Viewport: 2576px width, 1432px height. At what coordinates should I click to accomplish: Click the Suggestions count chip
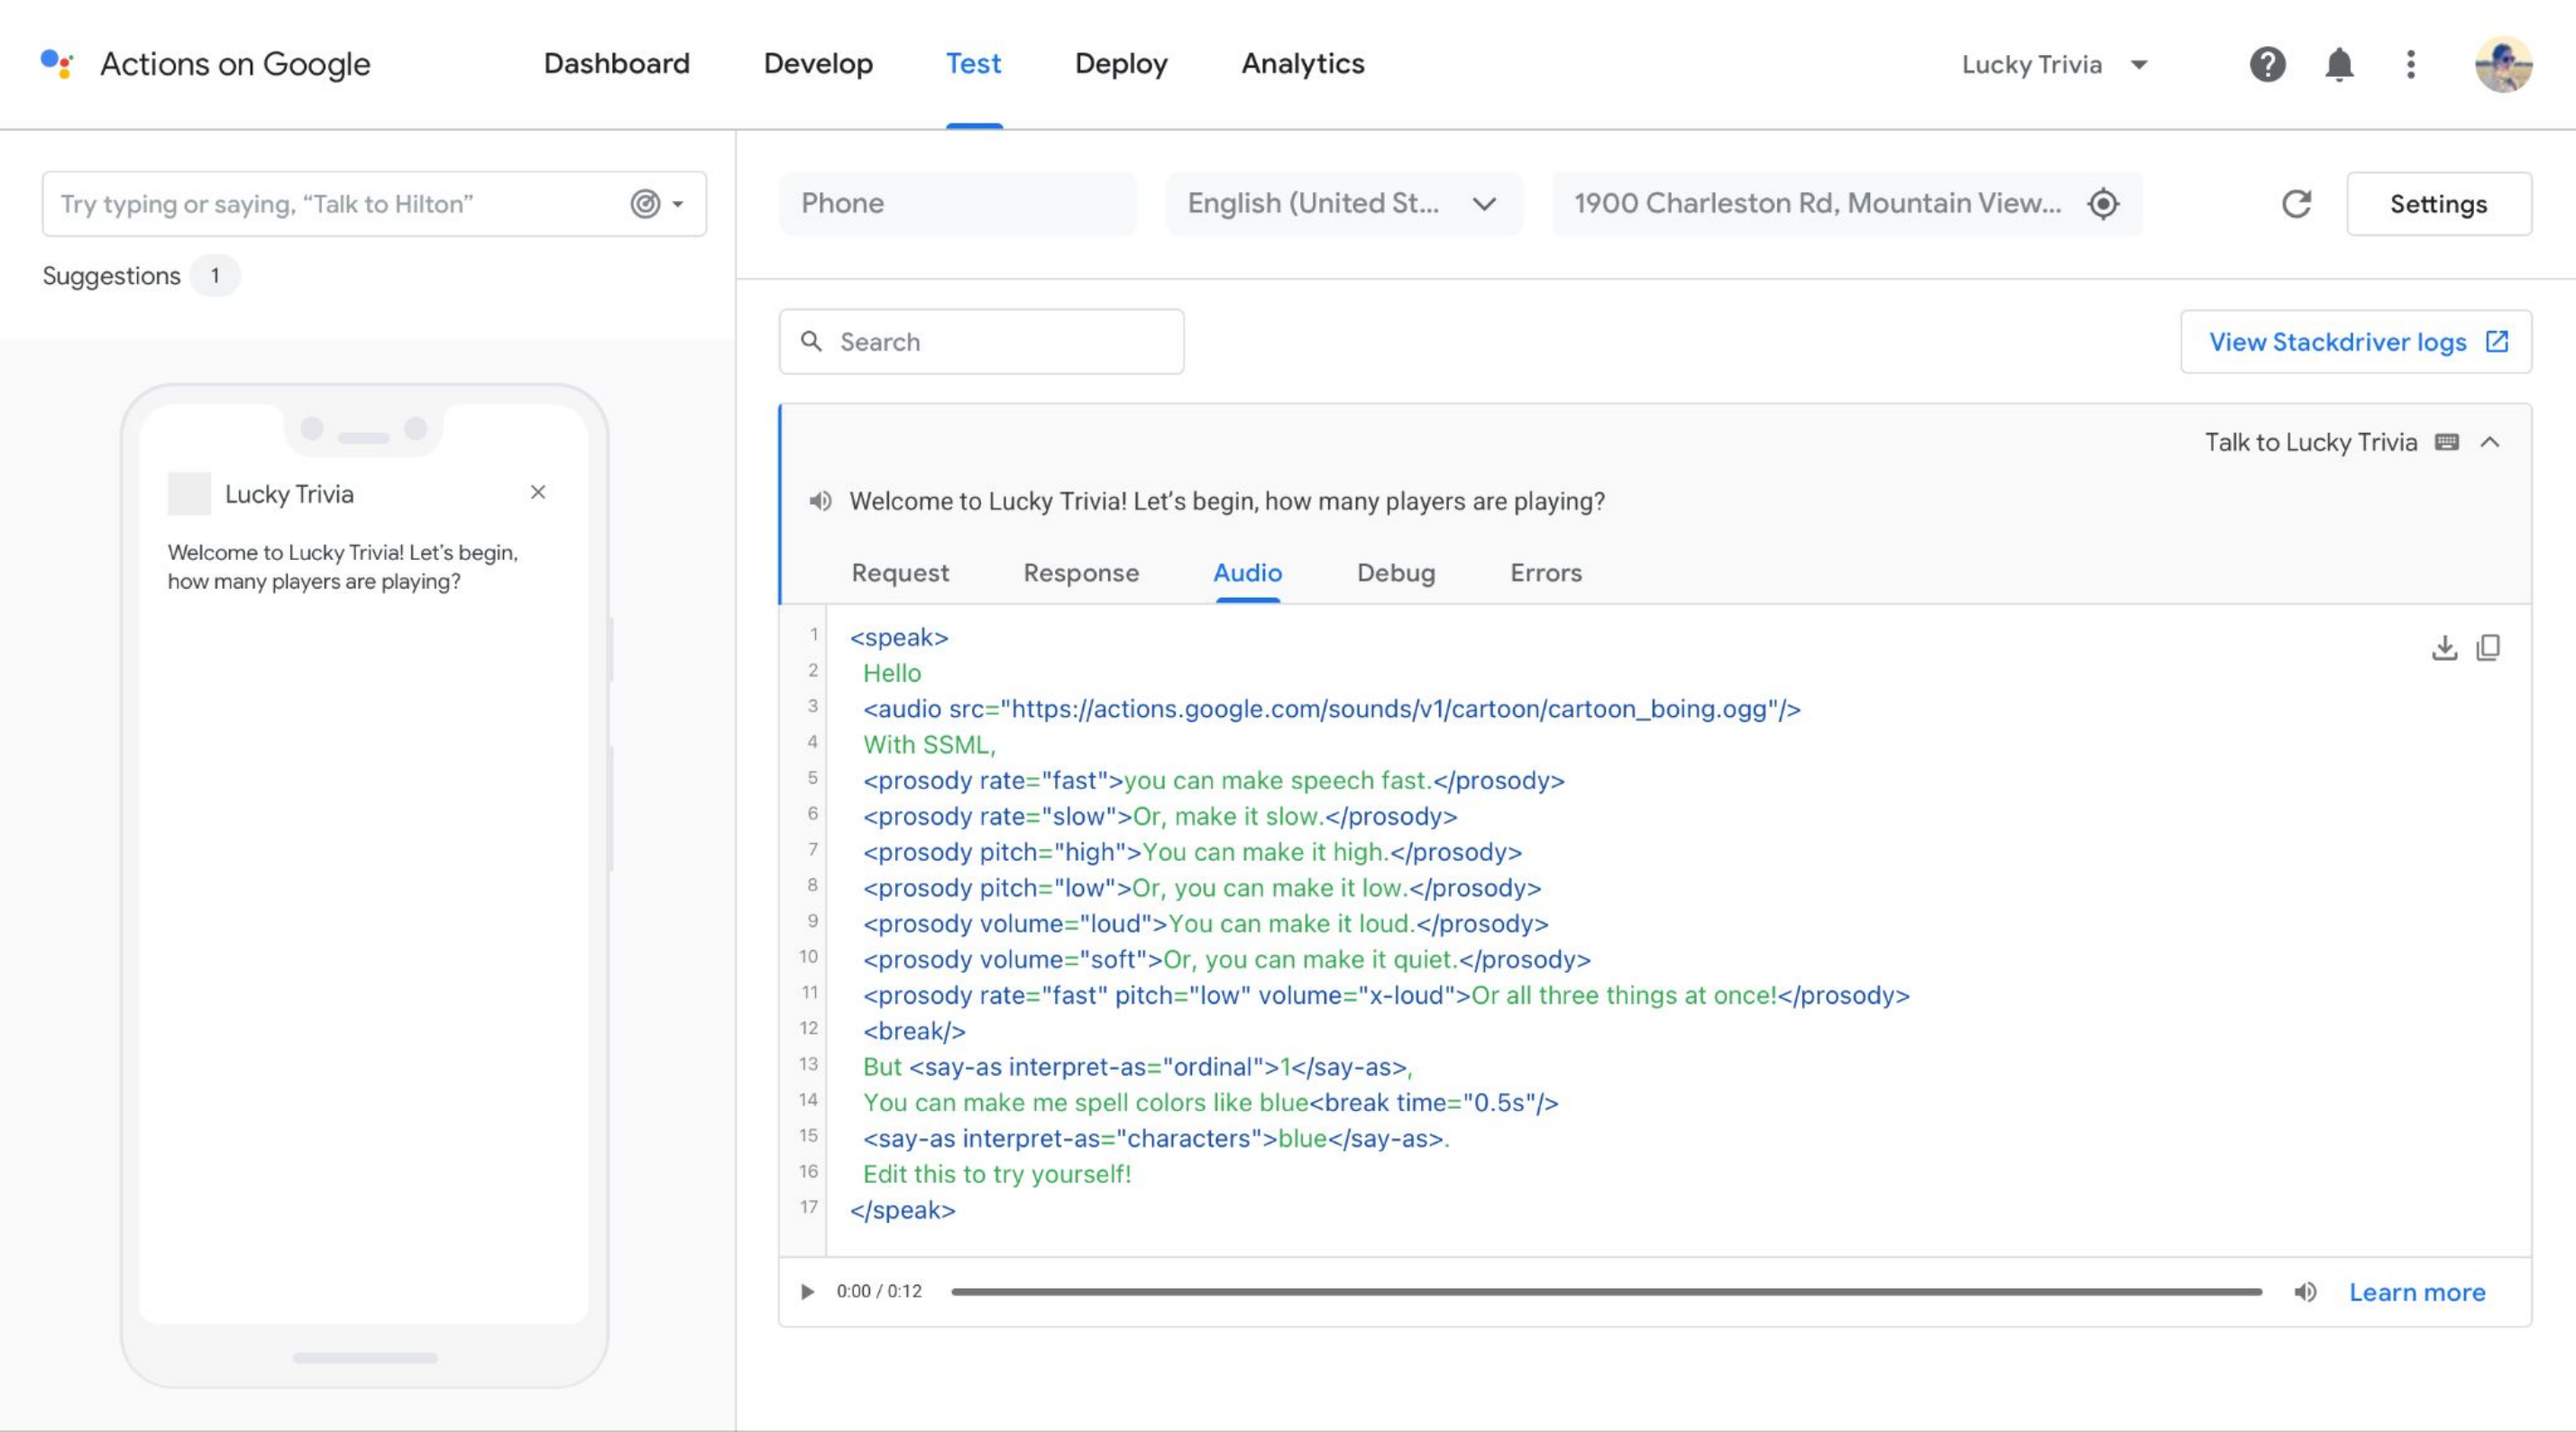(214, 276)
